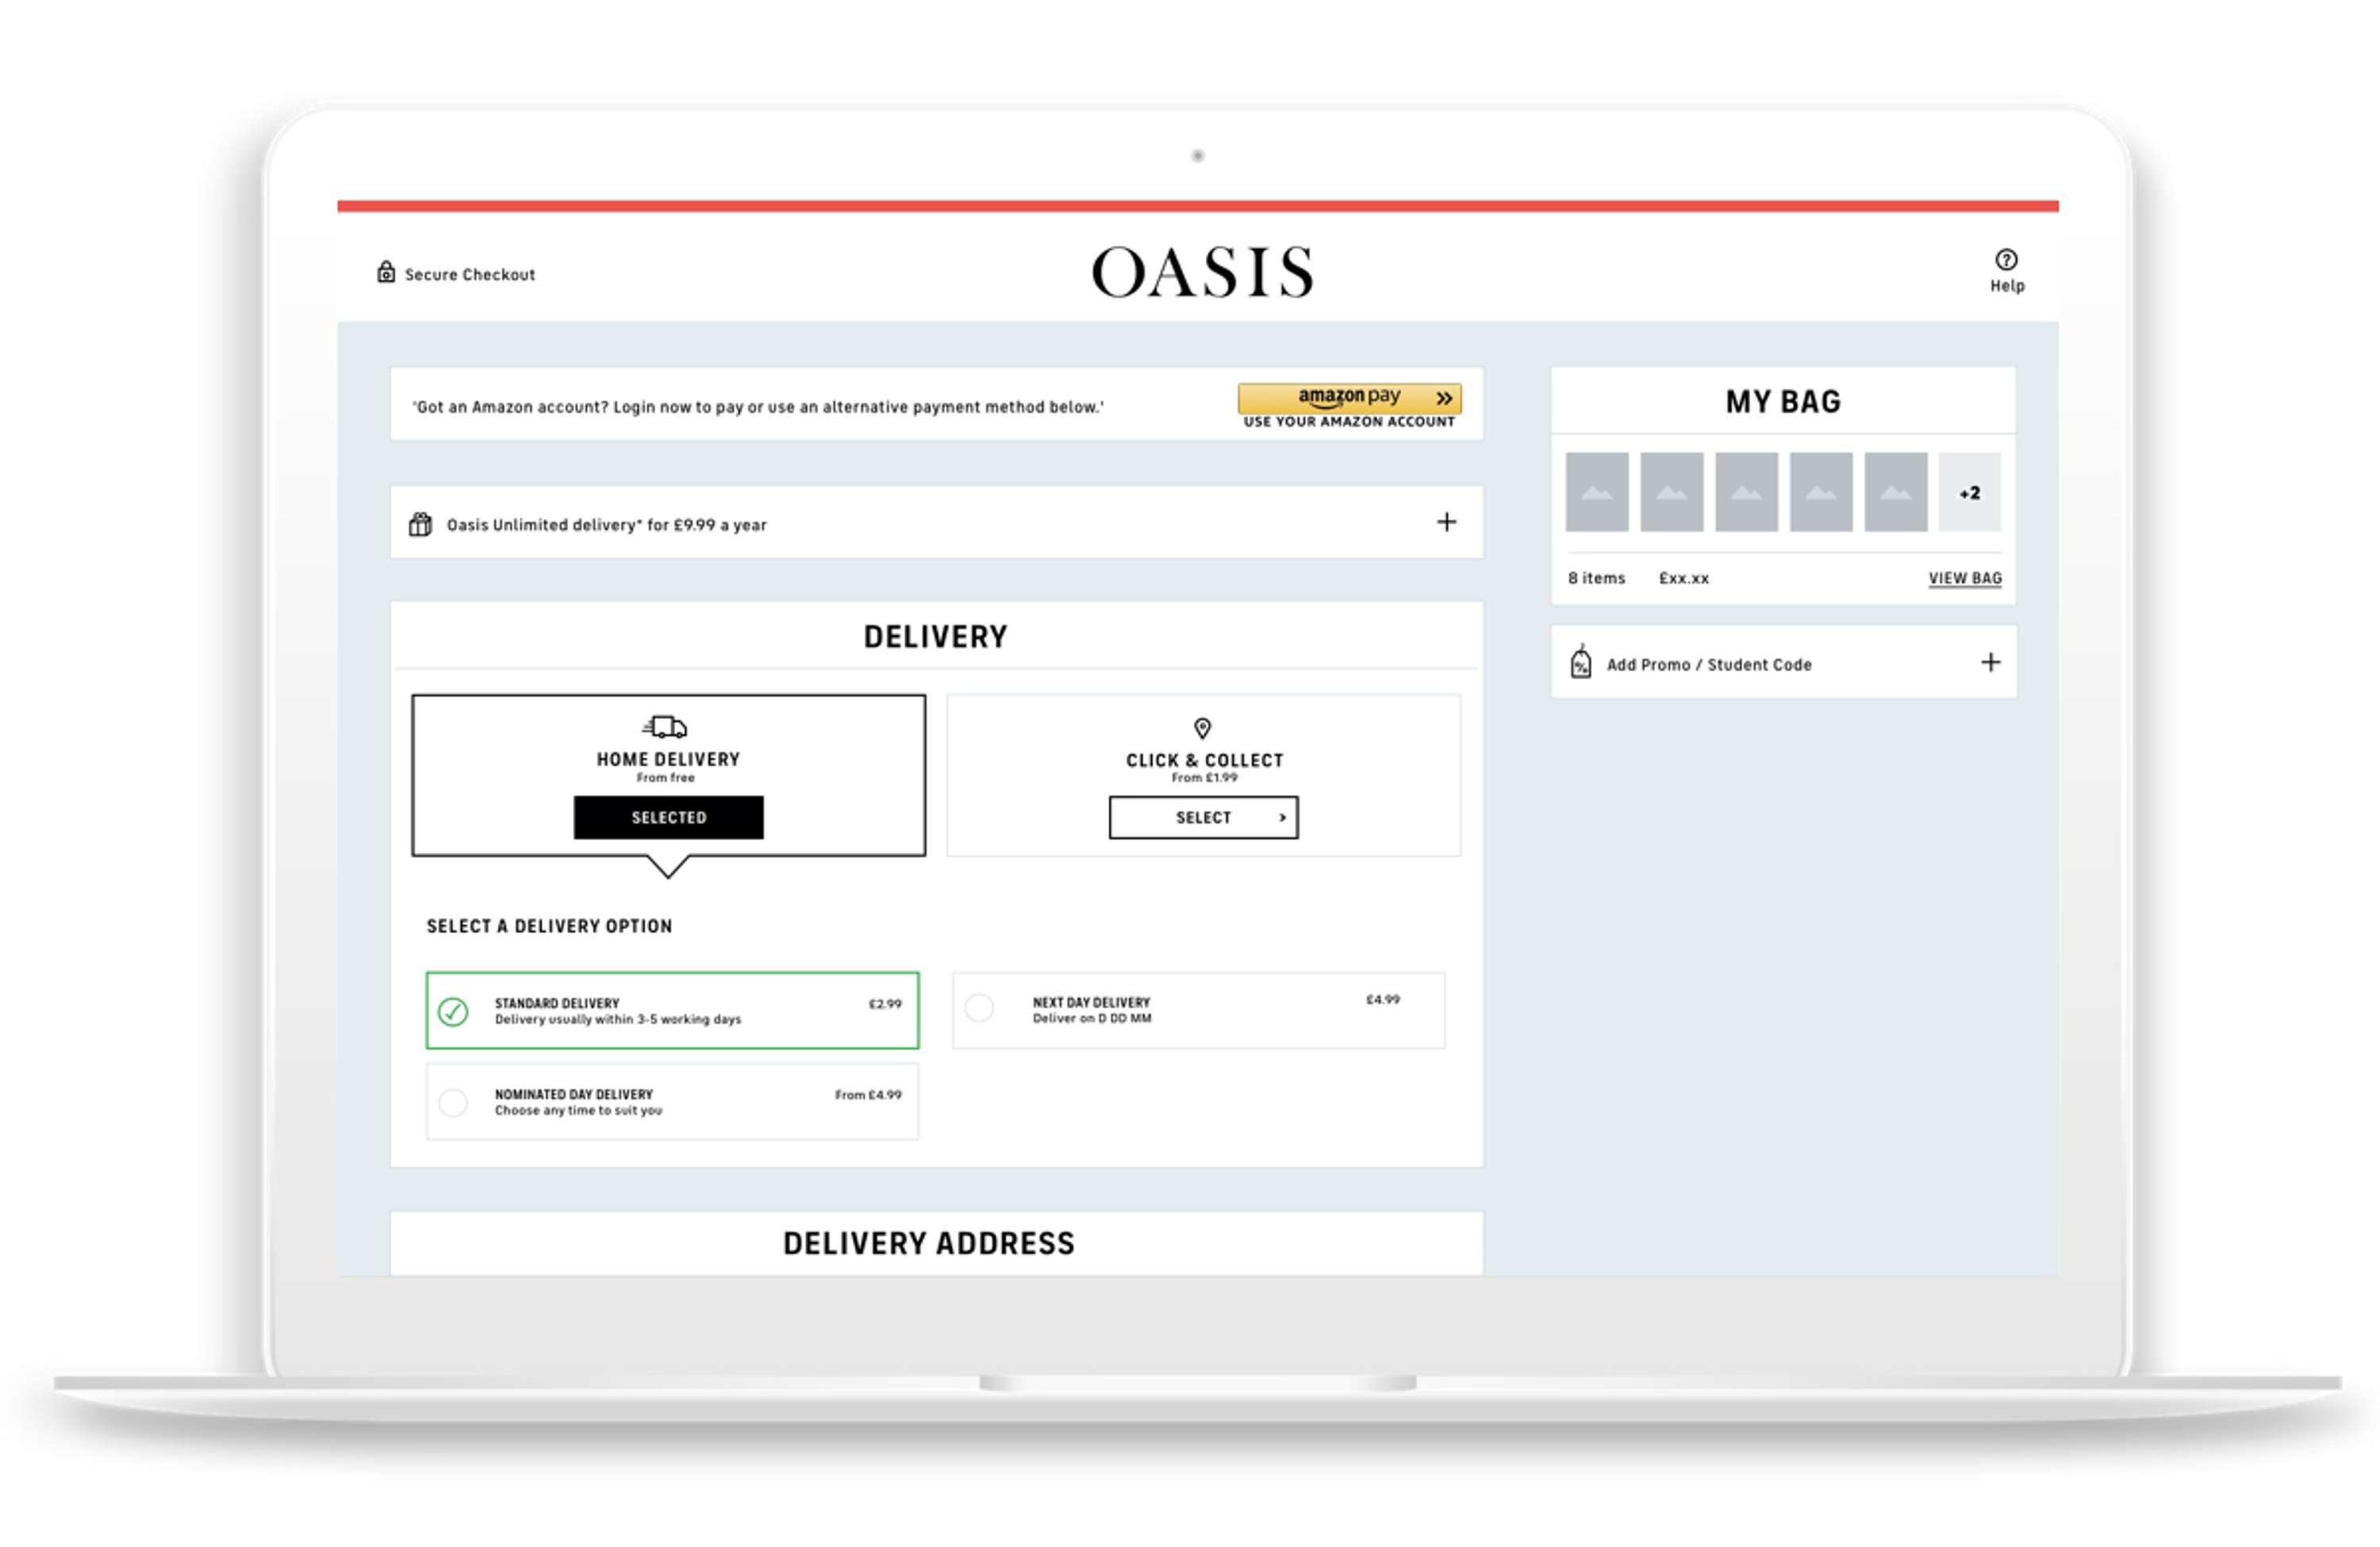Click the £2.99 standard delivery price
This screenshot has width=2380, height=1547.
[885, 1003]
